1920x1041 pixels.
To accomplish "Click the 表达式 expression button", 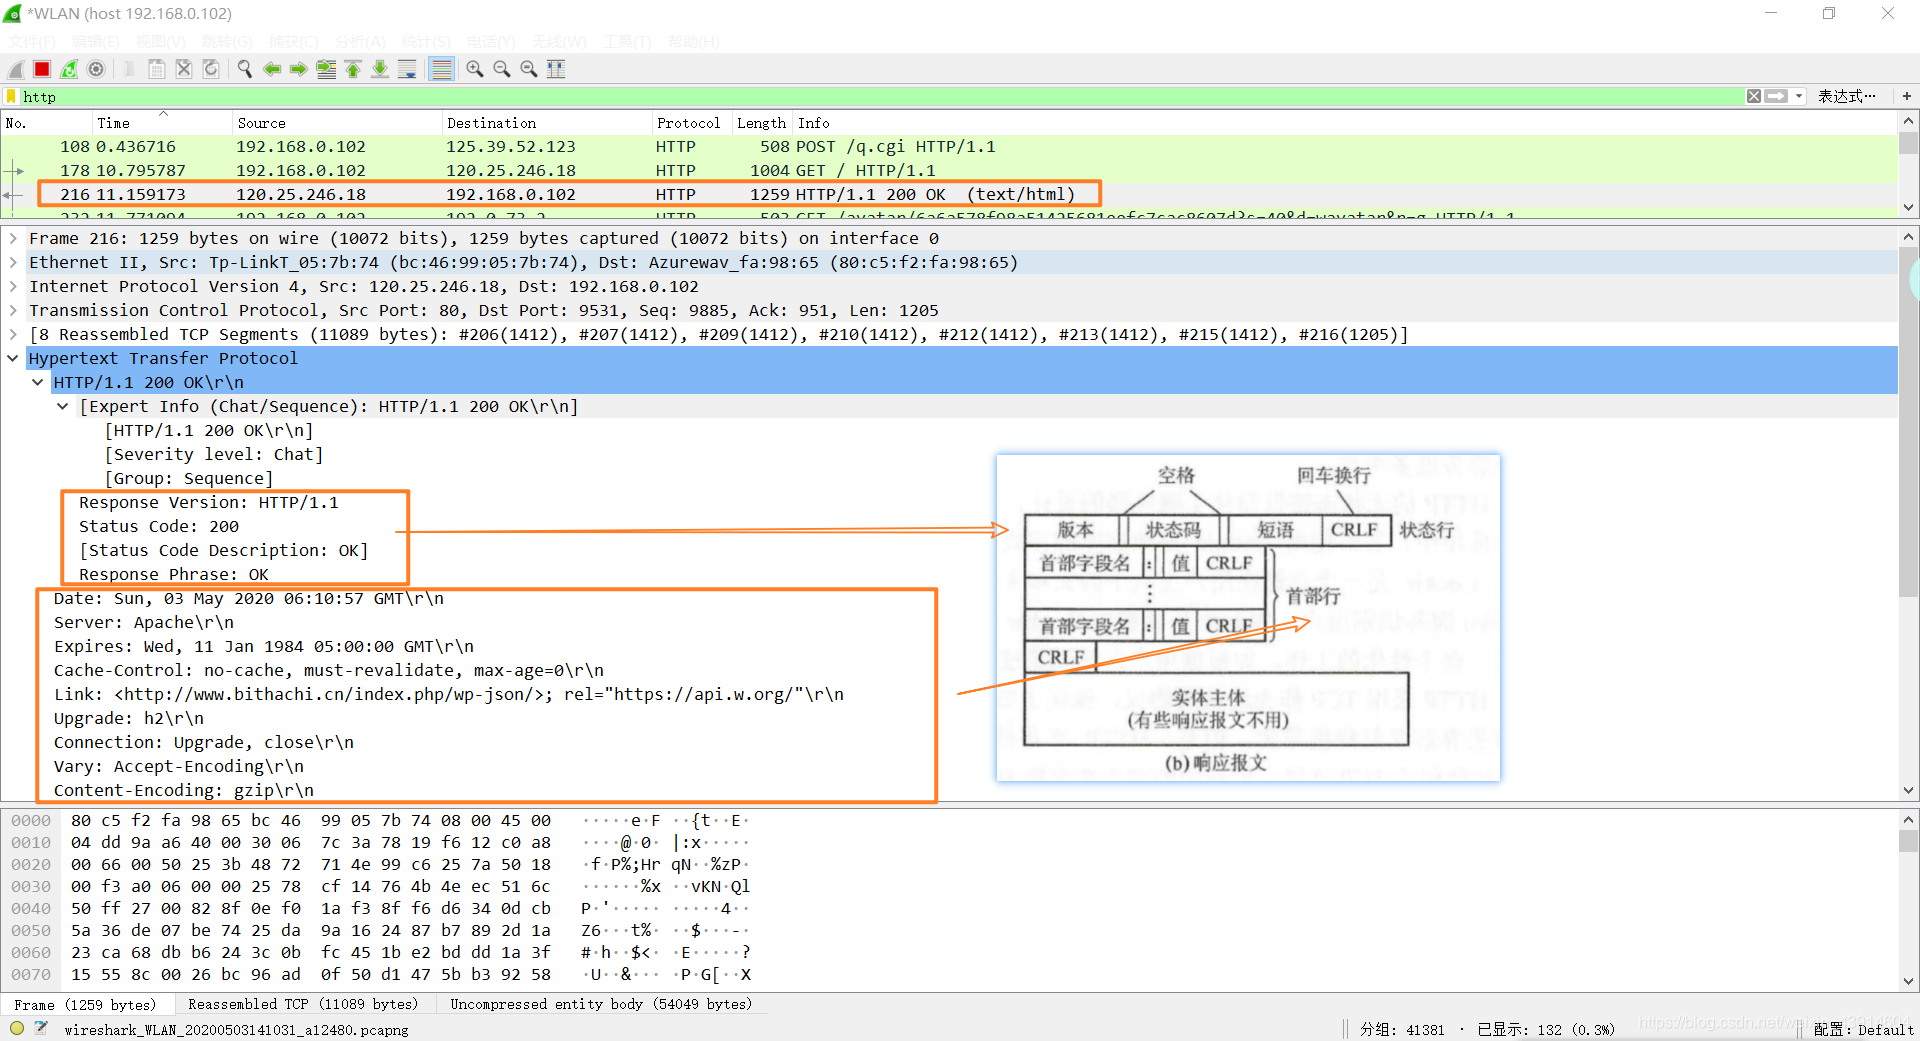I will pyautogui.click(x=1846, y=96).
